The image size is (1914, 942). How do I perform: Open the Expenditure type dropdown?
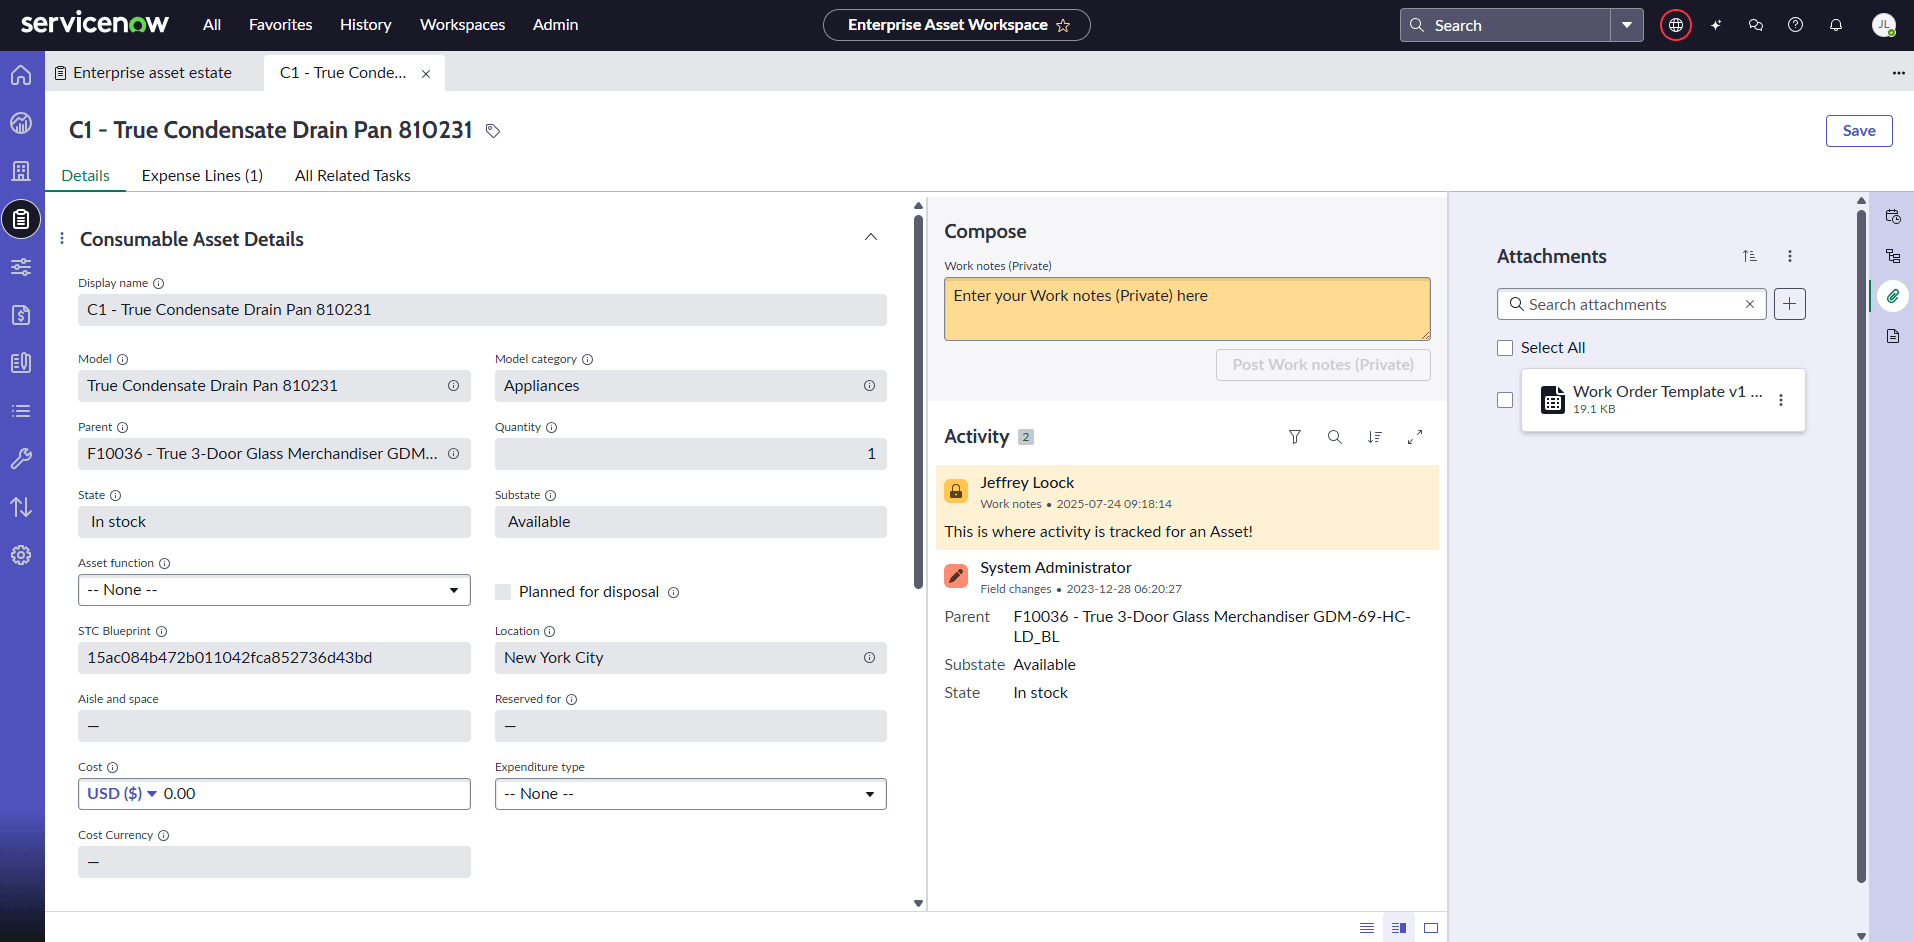(x=691, y=794)
